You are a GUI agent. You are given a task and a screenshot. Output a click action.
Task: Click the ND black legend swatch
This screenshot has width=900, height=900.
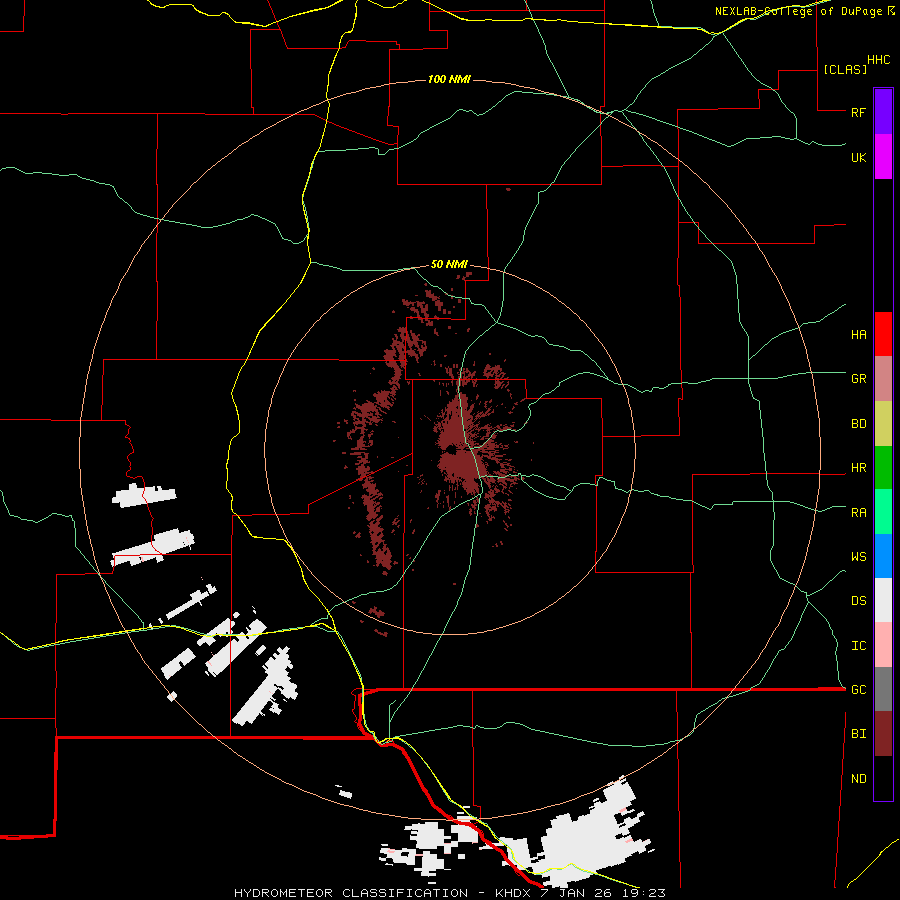click(x=883, y=778)
